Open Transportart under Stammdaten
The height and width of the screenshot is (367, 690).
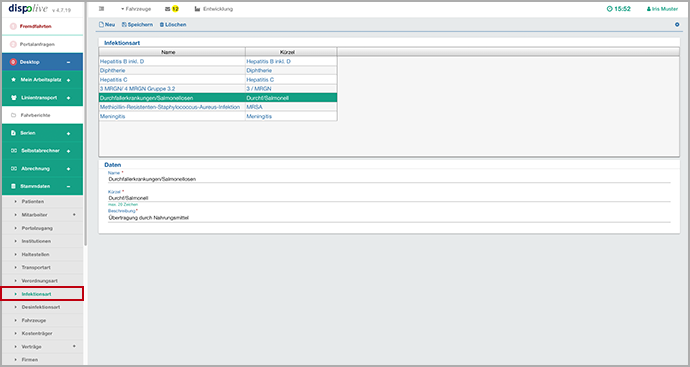point(42,268)
